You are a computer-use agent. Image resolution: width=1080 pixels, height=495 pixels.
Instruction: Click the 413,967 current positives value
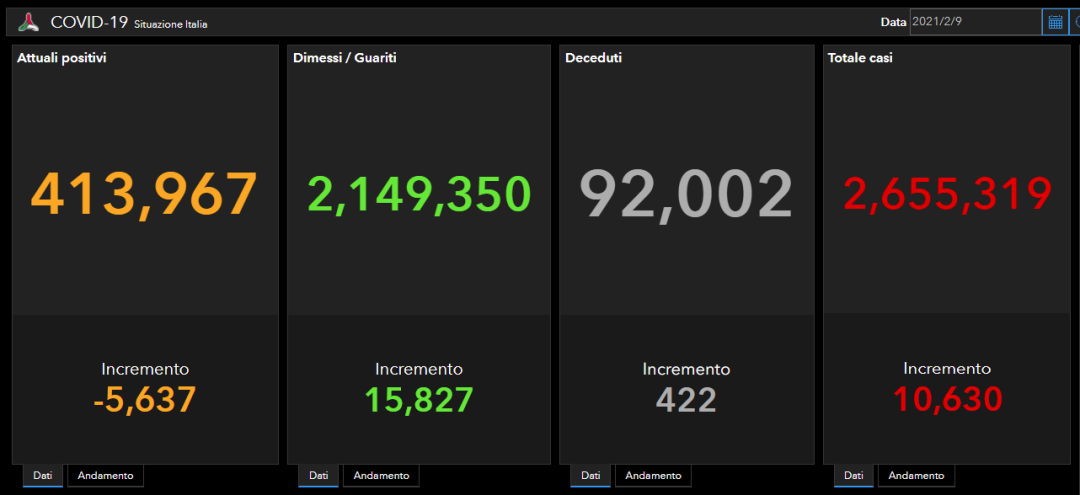pos(144,195)
